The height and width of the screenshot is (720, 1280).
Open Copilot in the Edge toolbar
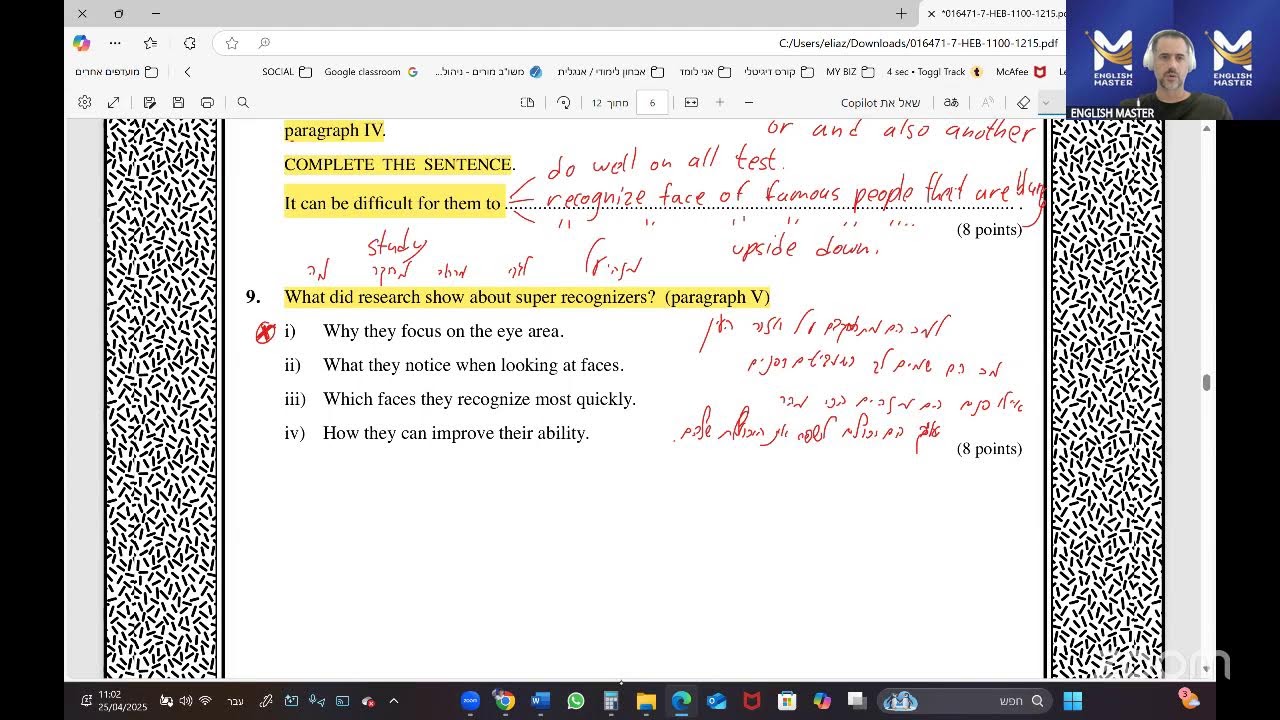82,43
